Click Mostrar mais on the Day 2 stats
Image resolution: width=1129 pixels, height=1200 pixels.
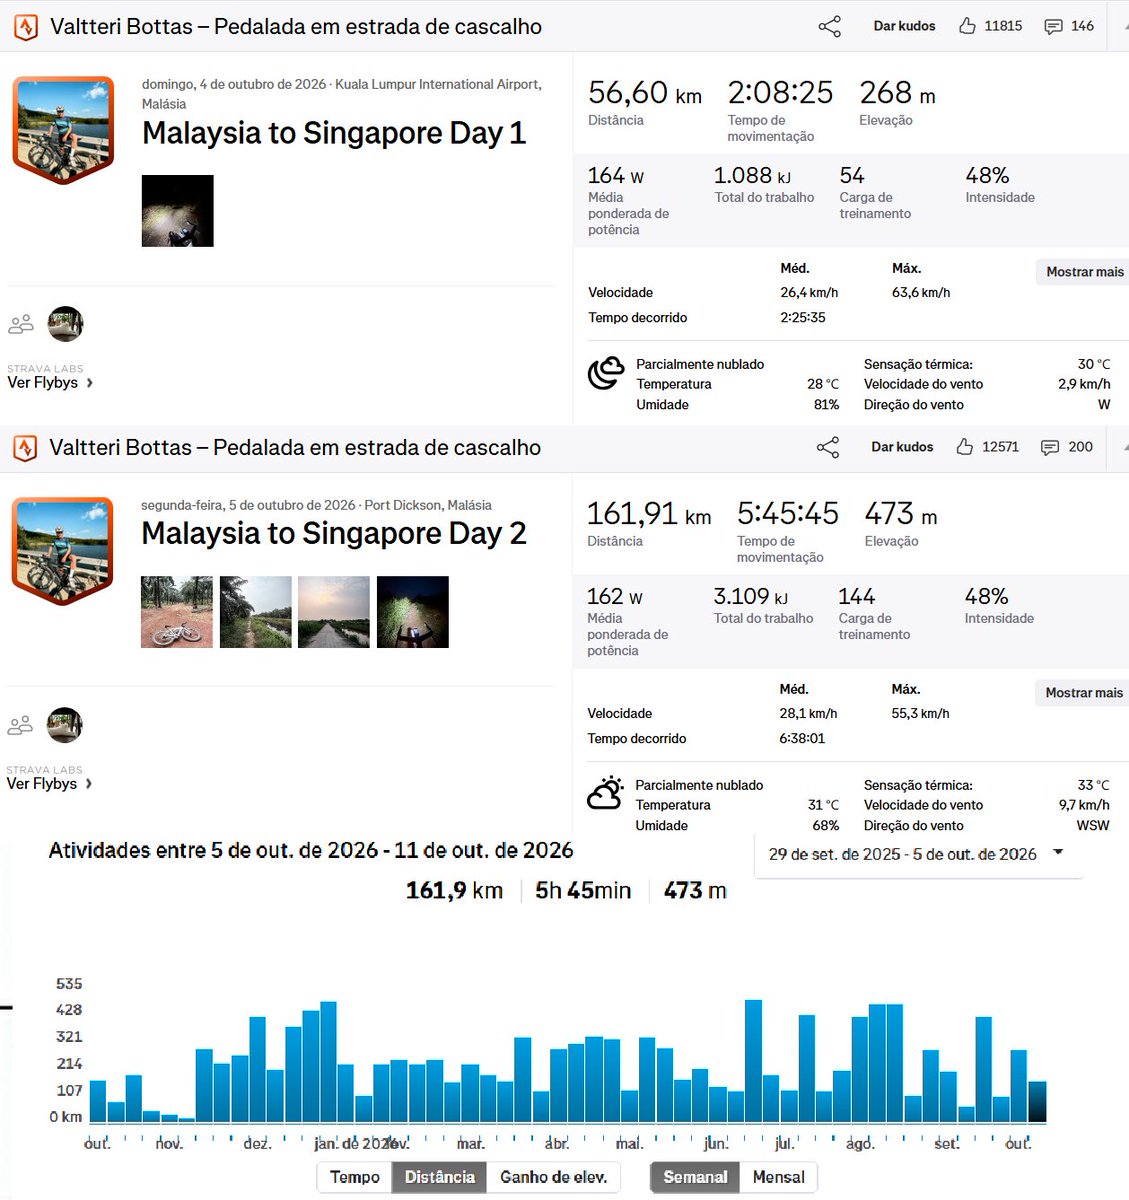(1084, 693)
